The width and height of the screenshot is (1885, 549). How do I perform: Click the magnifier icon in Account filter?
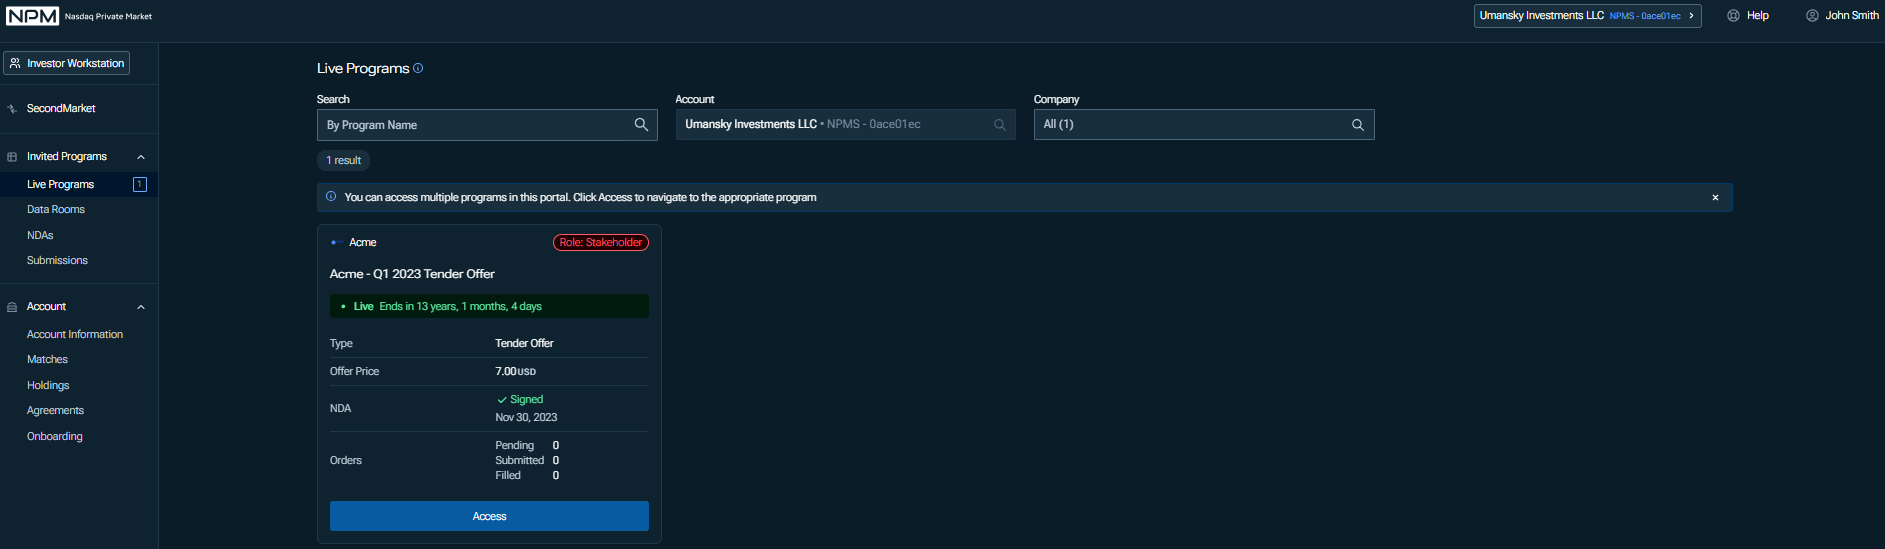pyautogui.click(x=1000, y=125)
